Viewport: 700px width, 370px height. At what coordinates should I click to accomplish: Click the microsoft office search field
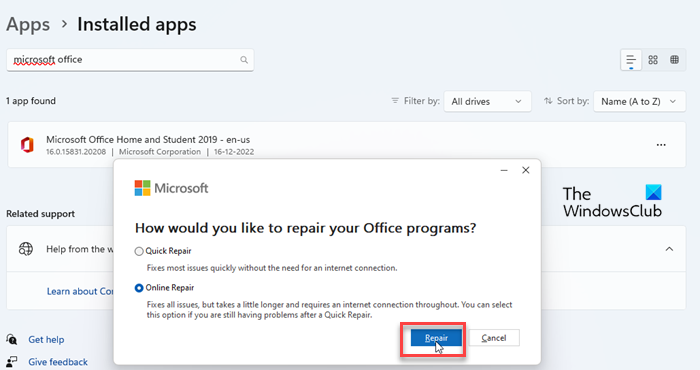pyautogui.click(x=130, y=60)
